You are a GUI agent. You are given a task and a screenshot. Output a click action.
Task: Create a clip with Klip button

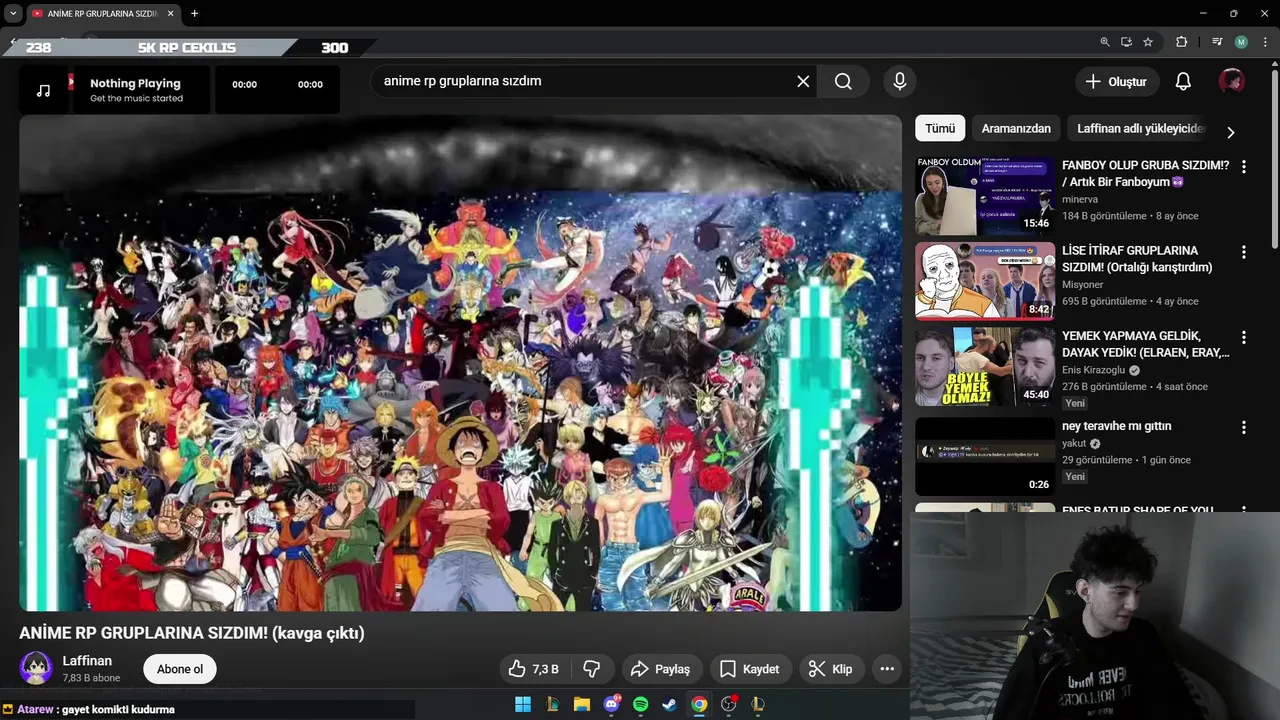click(831, 669)
